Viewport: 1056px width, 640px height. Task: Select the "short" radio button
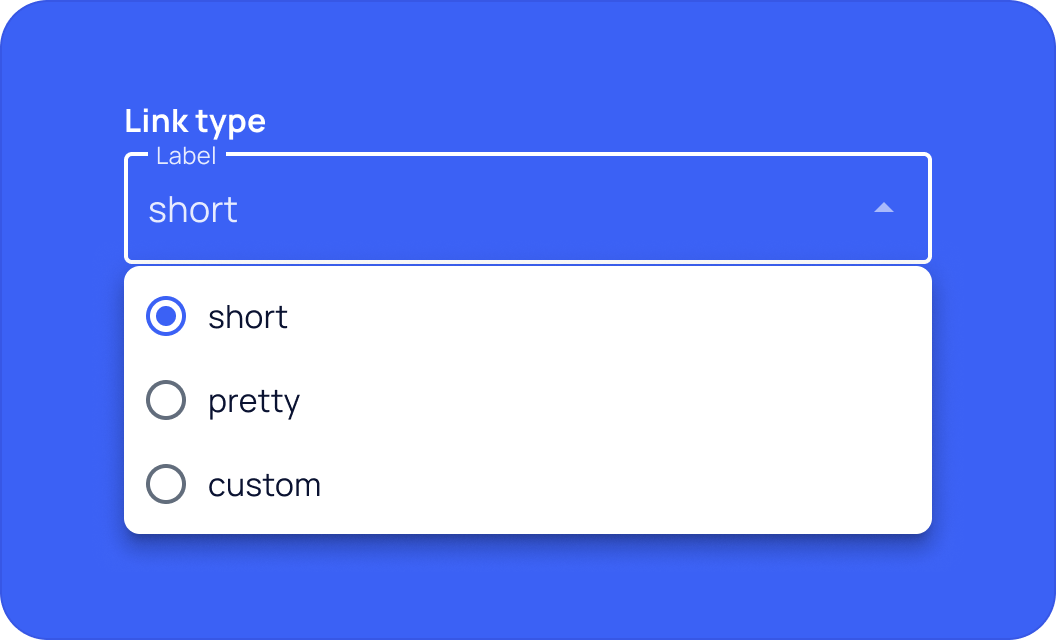tap(166, 317)
